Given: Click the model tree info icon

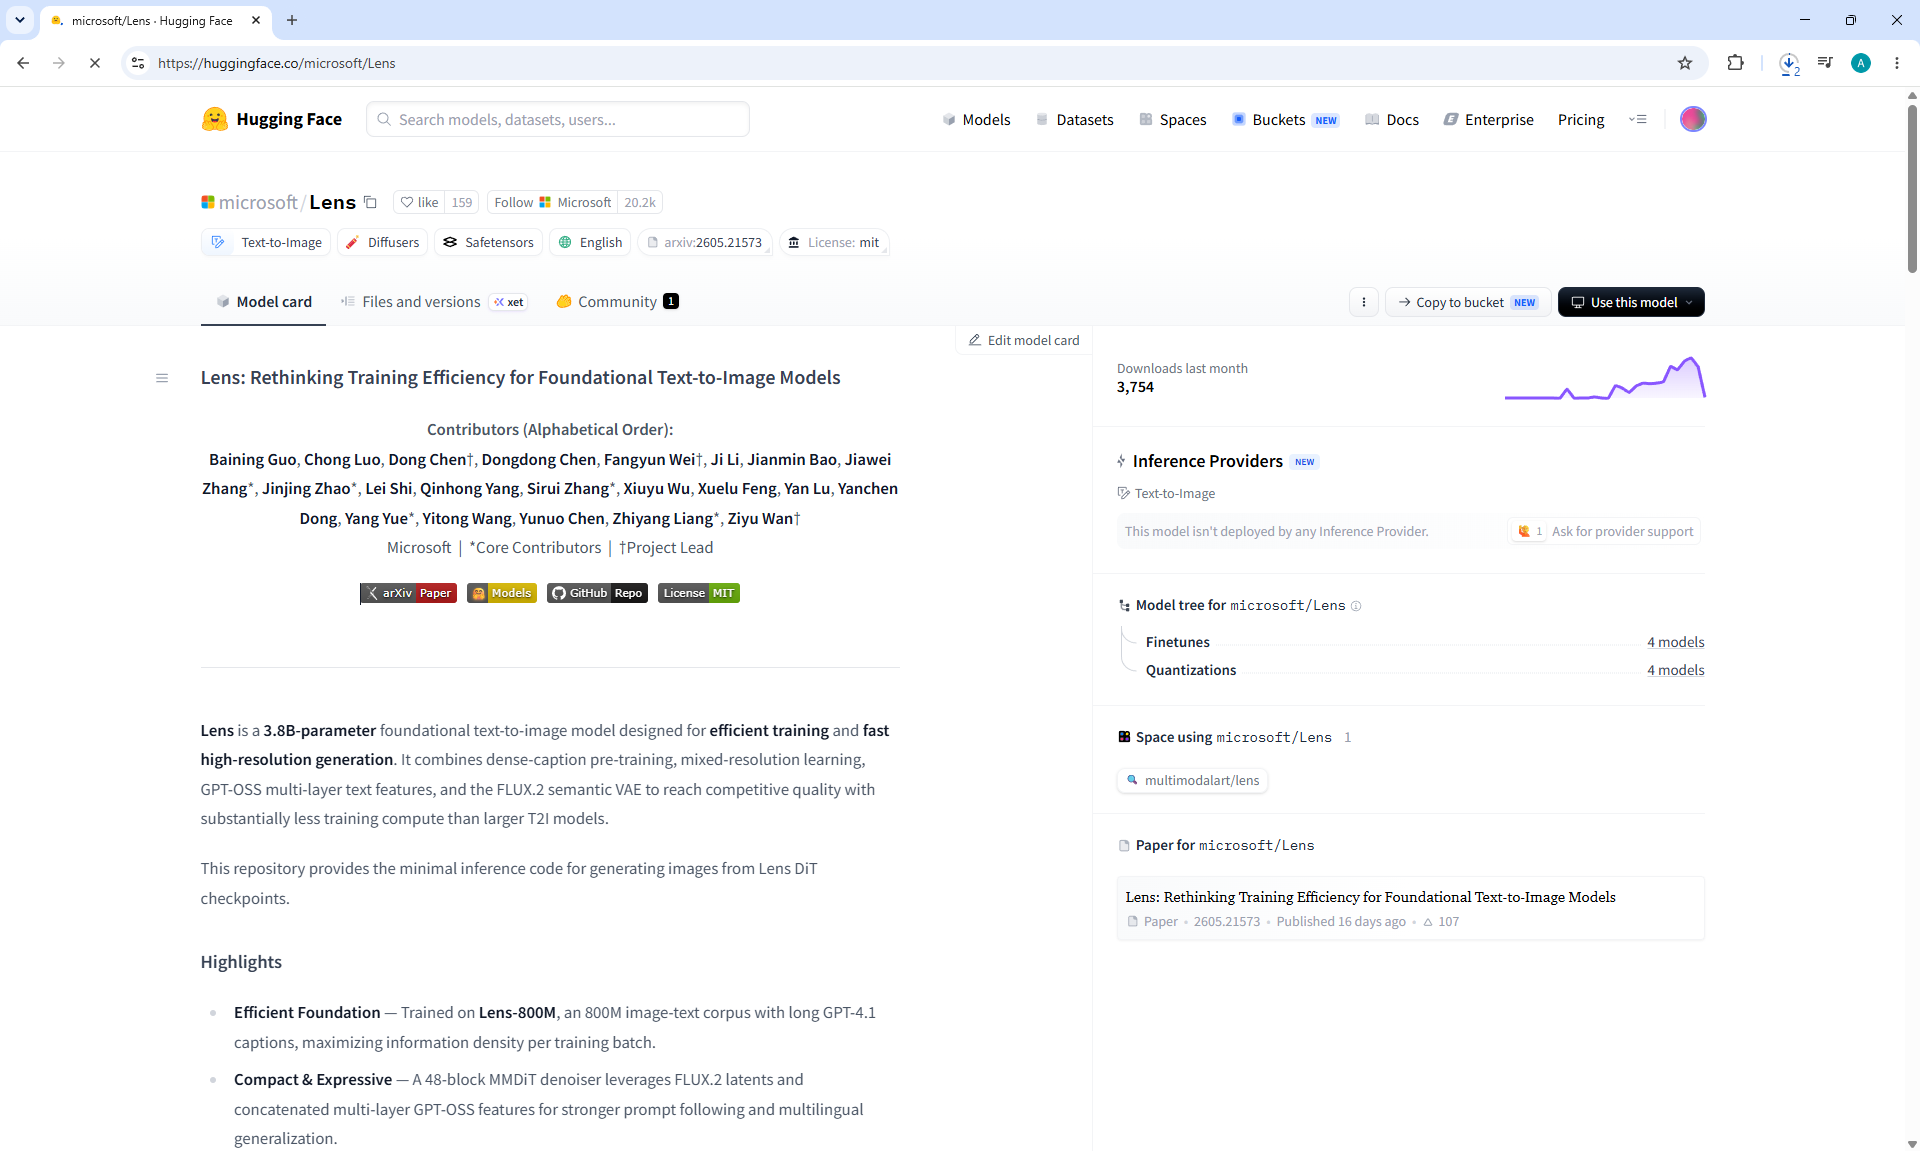Looking at the screenshot, I should 1356,606.
